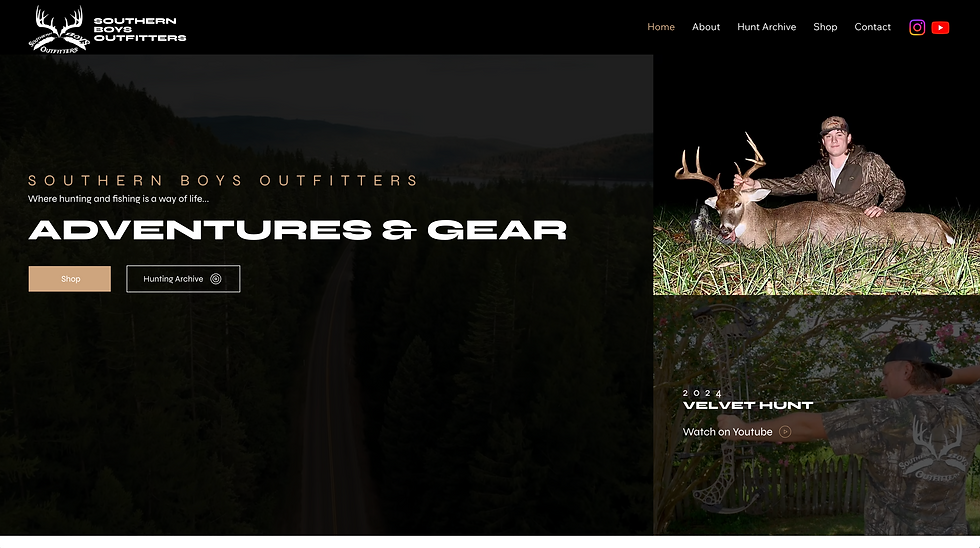Open the YouTube channel icon
Screen dimensions: 980x548
coord(940,27)
